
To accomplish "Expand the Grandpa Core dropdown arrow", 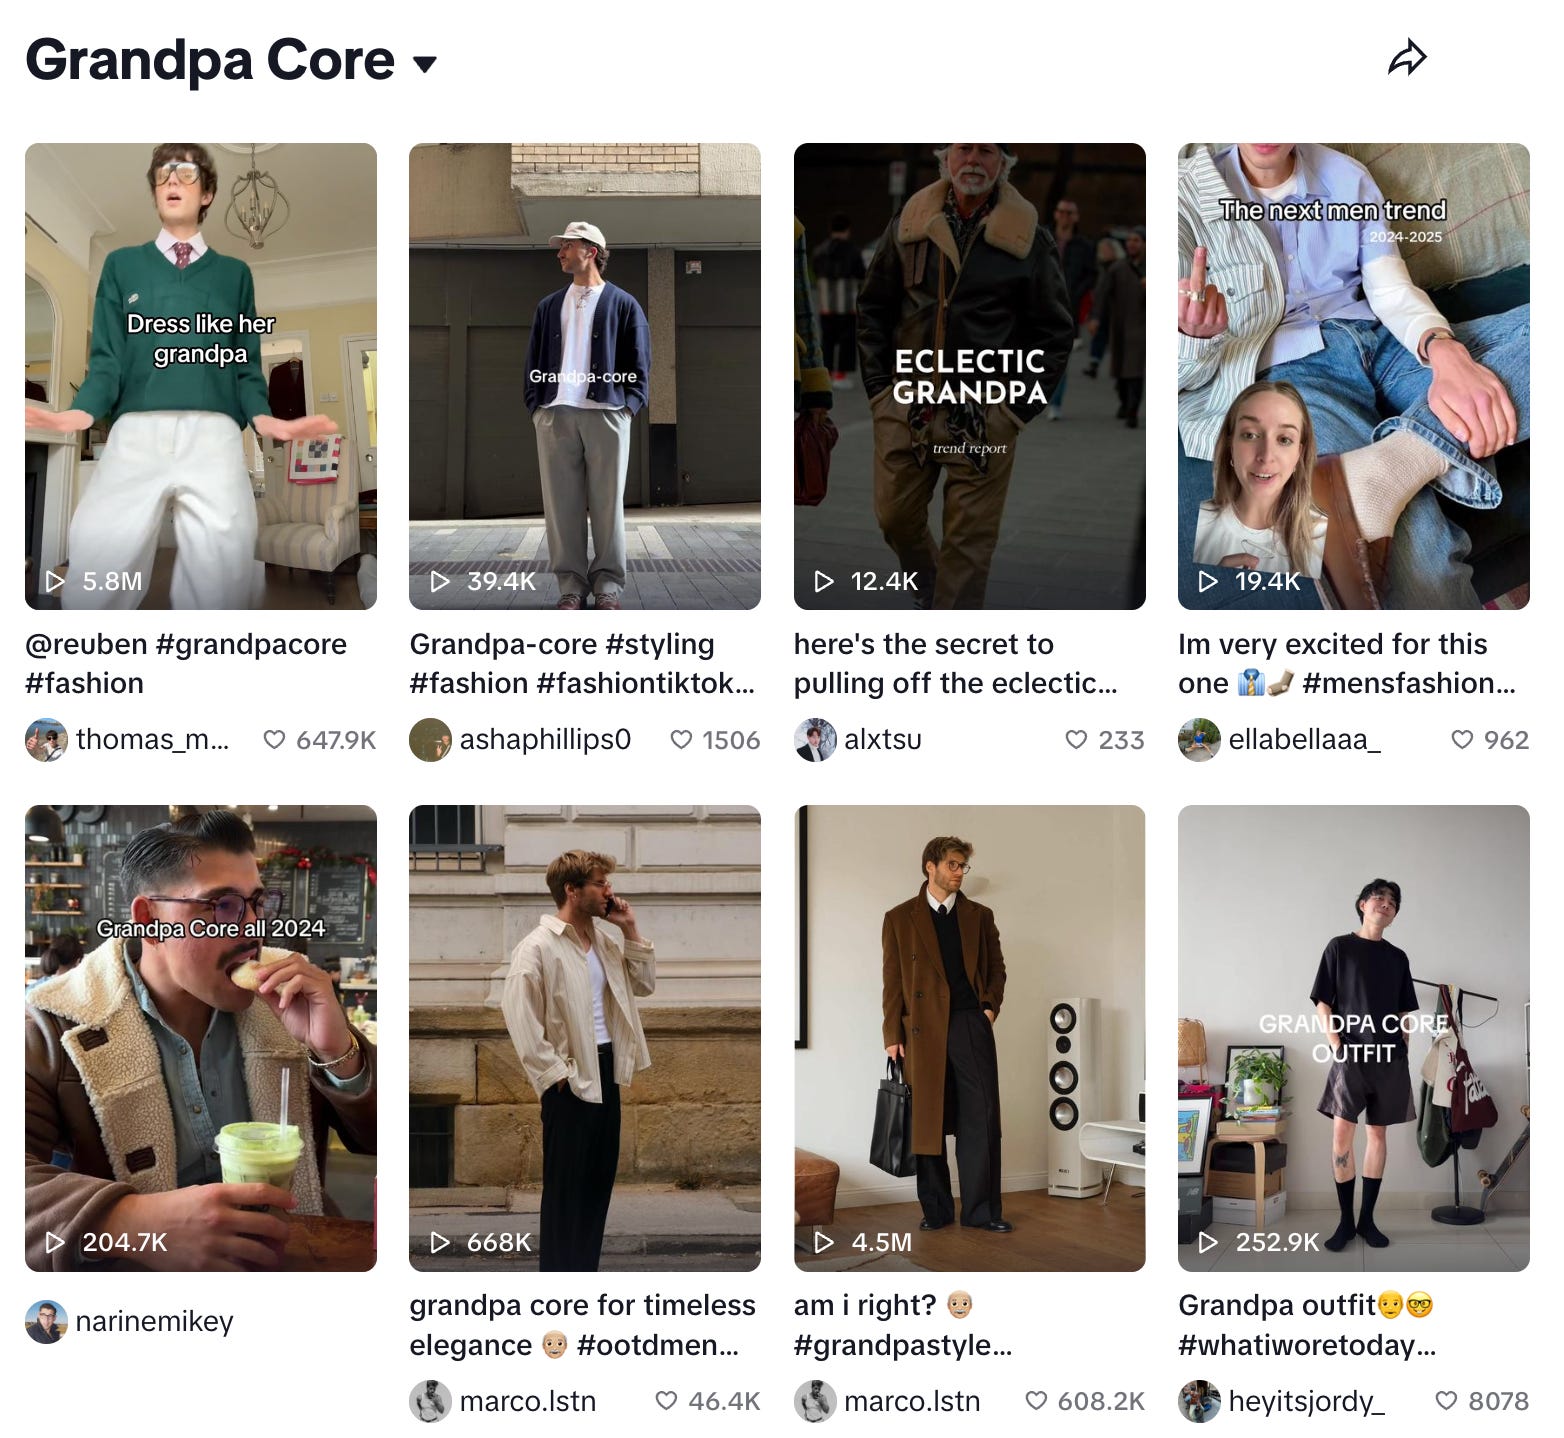I will point(425,65).
